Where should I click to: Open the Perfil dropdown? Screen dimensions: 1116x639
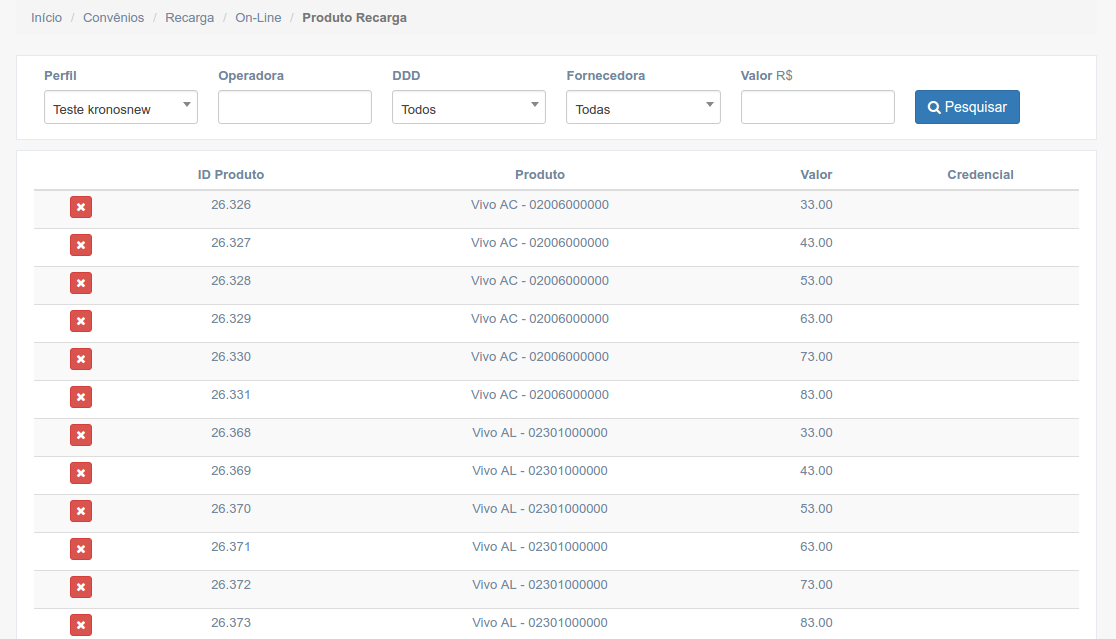(x=120, y=108)
